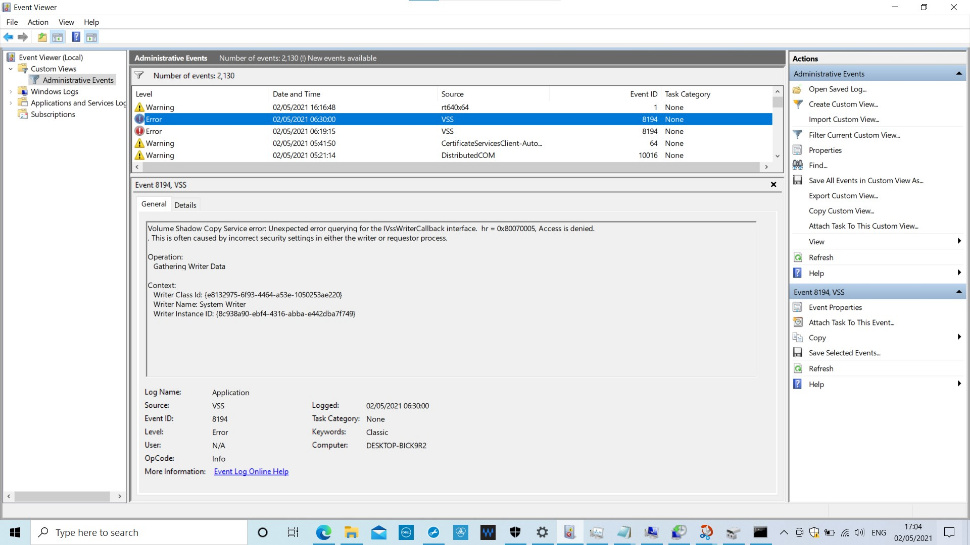Click the Find action in the Actions pane

[817, 165]
